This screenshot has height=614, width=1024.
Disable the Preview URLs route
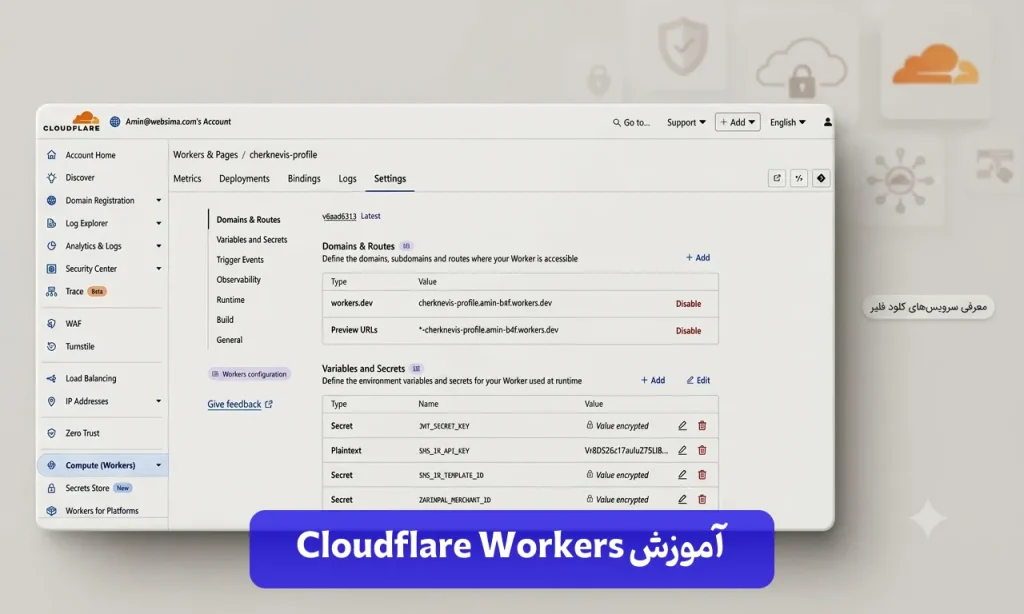point(688,331)
